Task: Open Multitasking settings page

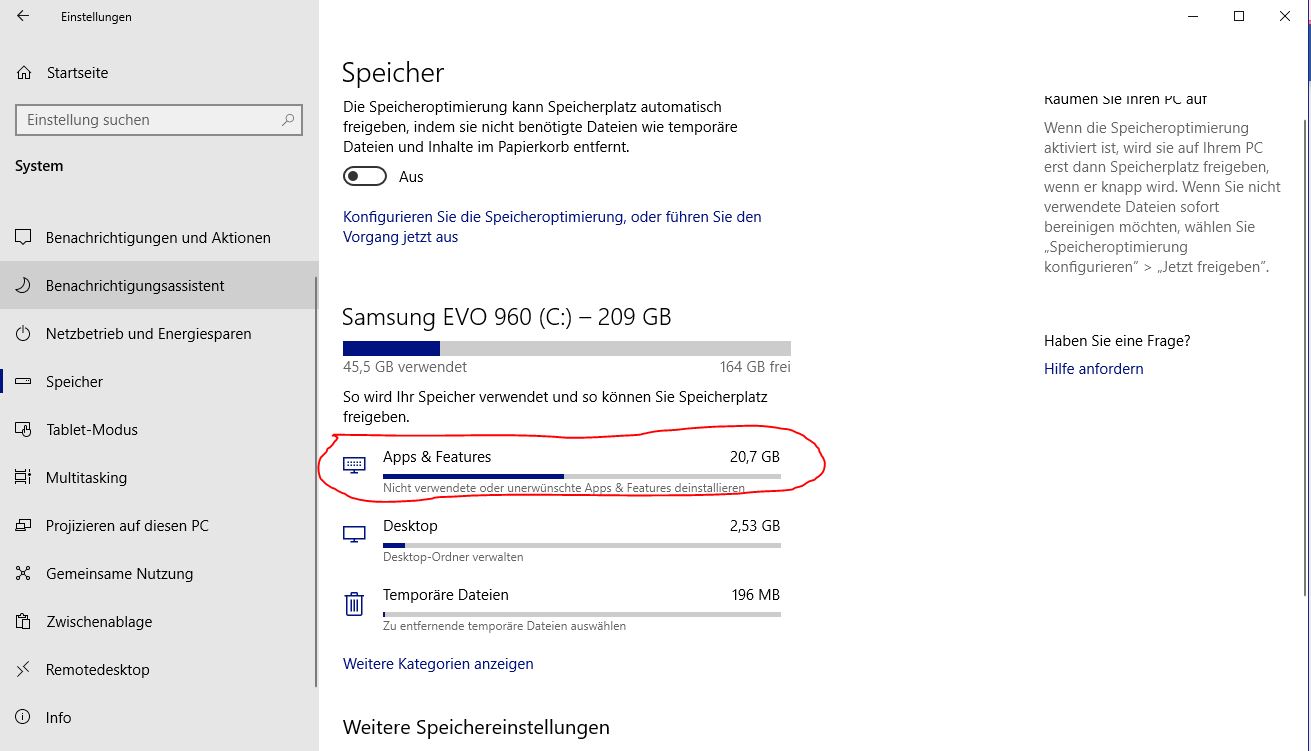Action: pos(158,478)
